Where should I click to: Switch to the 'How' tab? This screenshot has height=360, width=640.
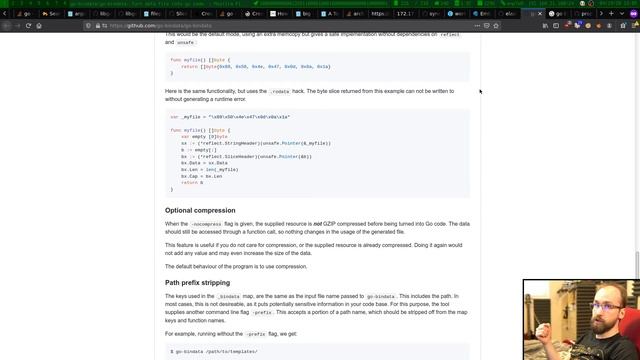click(x=279, y=13)
